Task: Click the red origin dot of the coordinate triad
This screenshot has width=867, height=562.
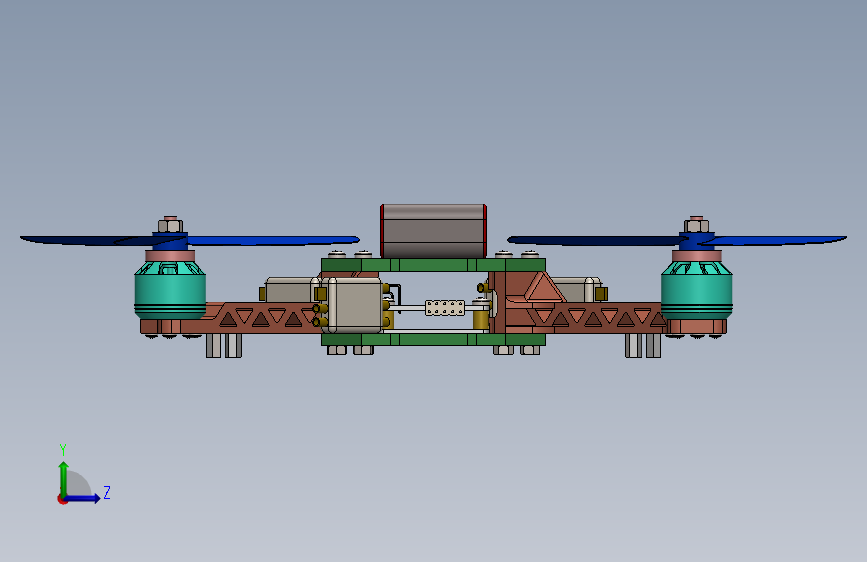Action: 62,500
